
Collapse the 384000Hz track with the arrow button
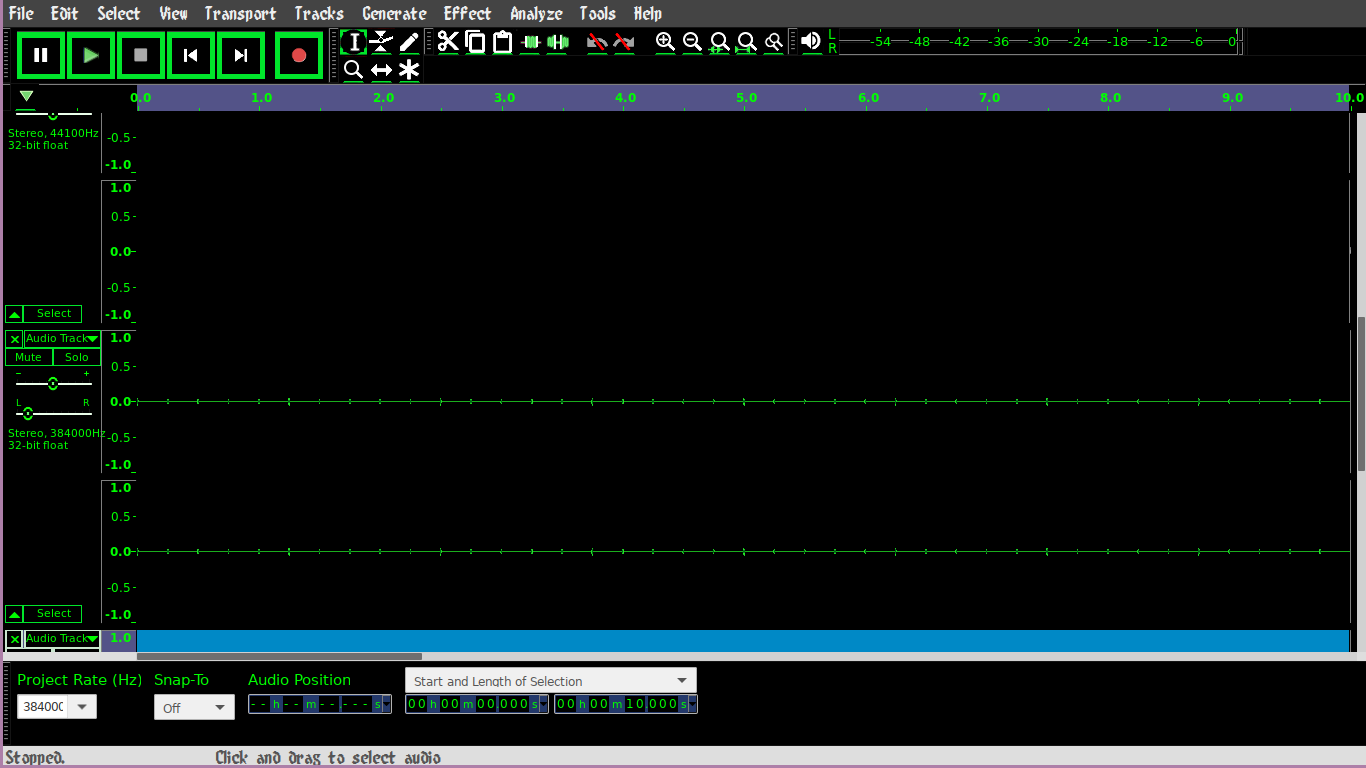(14, 614)
